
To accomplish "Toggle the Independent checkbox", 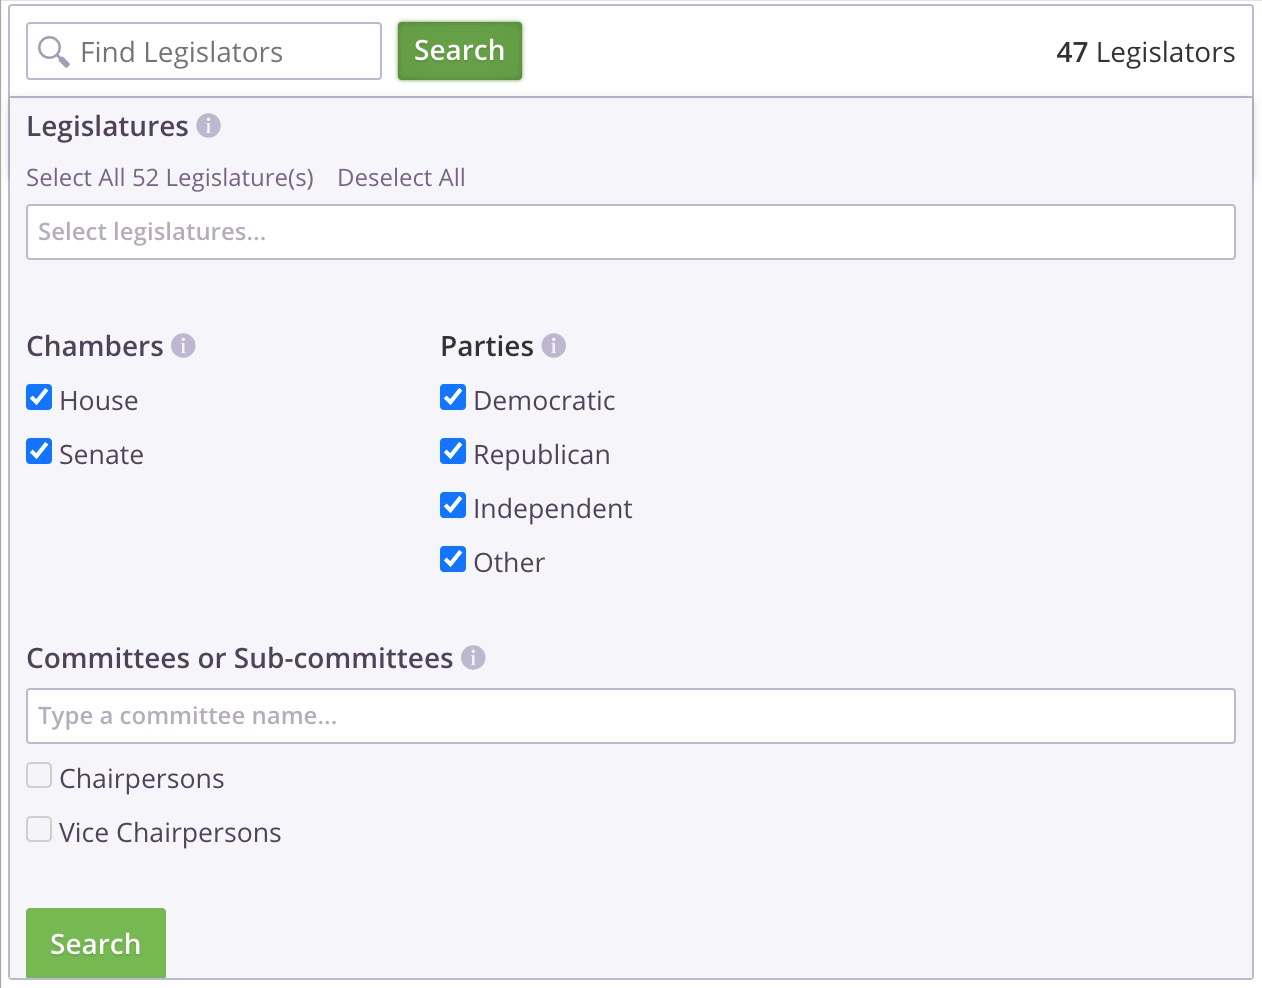I will (x=453, y=506).
